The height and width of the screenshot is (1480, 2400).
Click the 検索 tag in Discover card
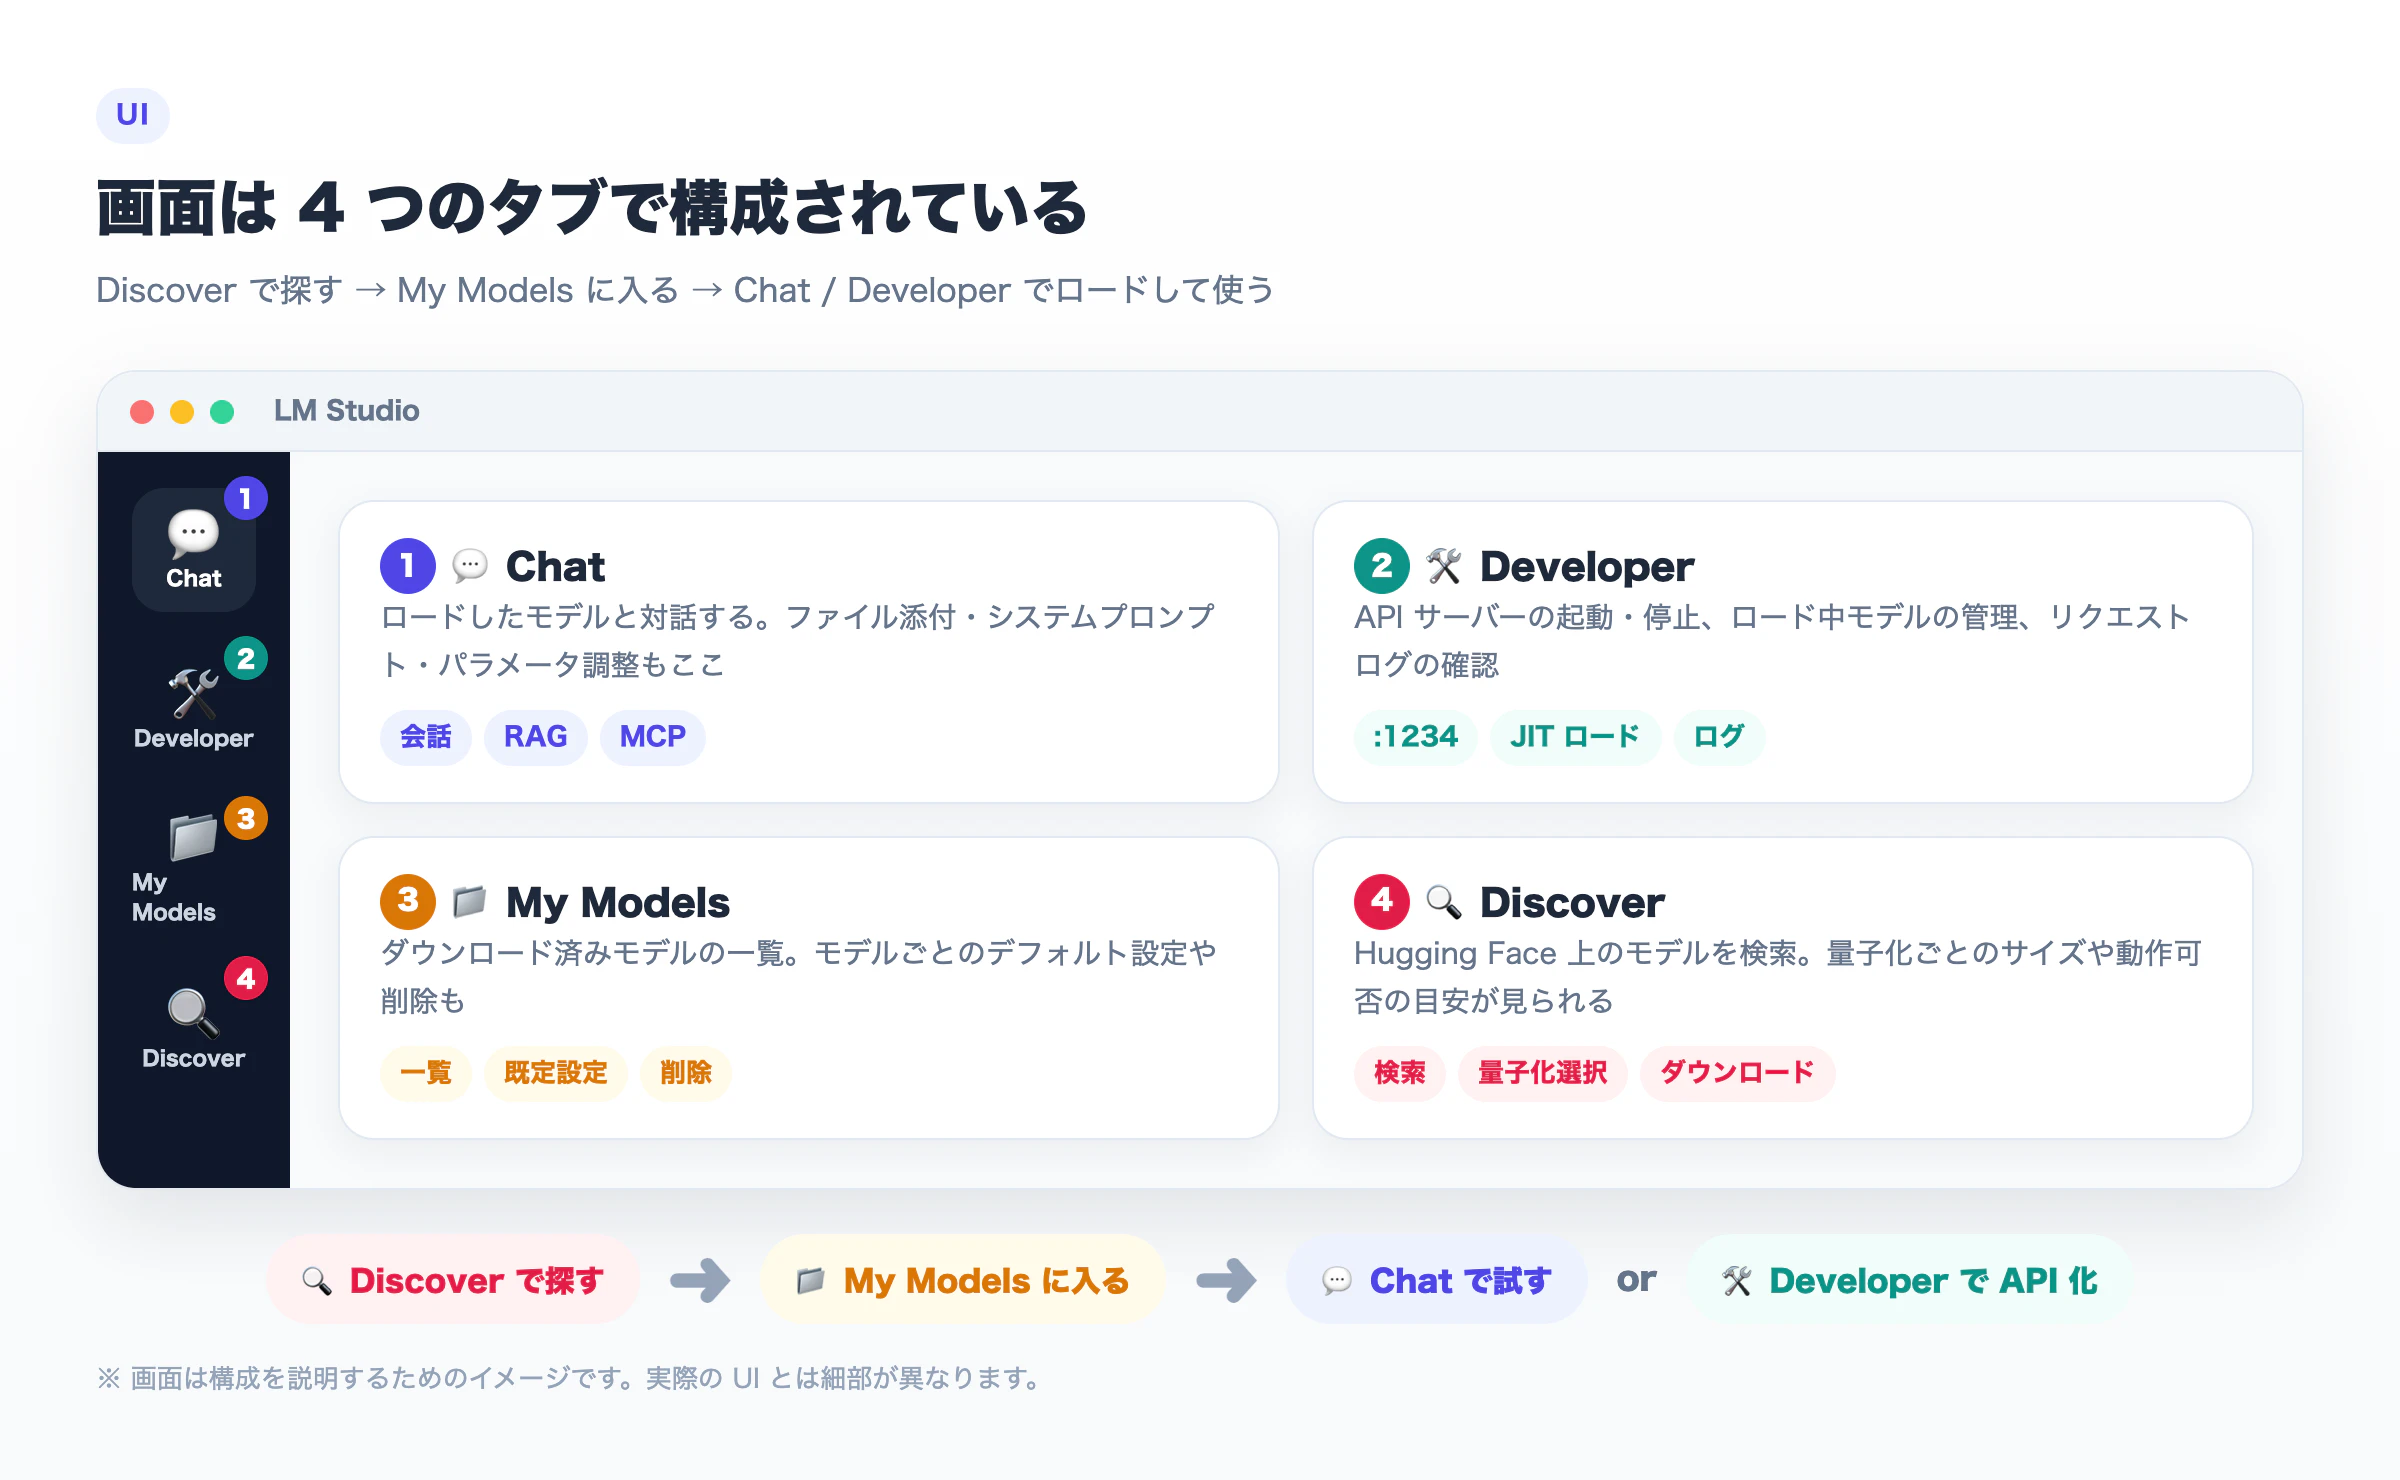(x=1400, y=1073)
